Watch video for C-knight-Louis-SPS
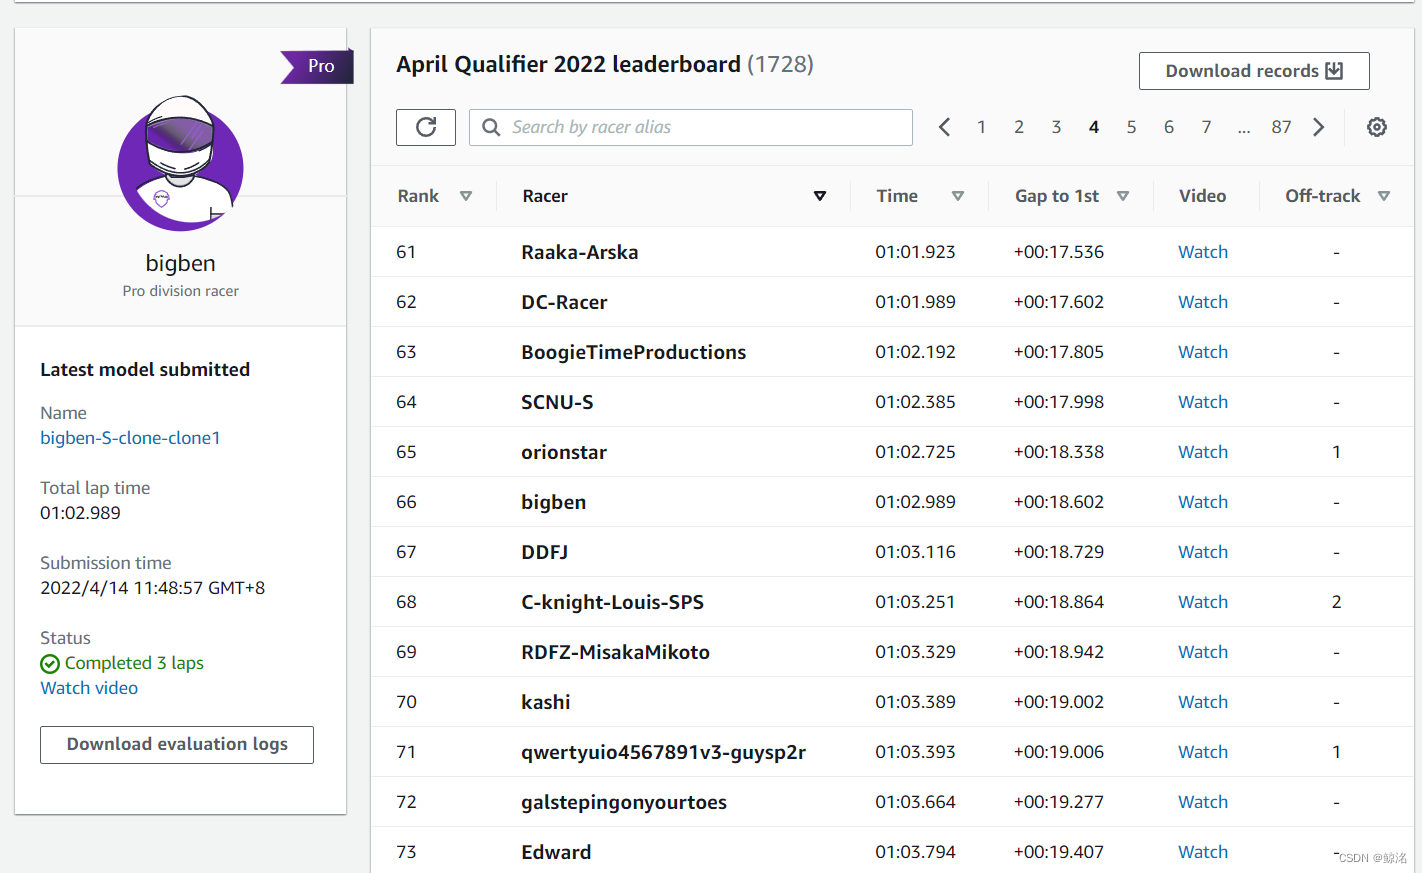Image resolution: width=1422 pixels, height=873 pixels. click(1203, 602)
